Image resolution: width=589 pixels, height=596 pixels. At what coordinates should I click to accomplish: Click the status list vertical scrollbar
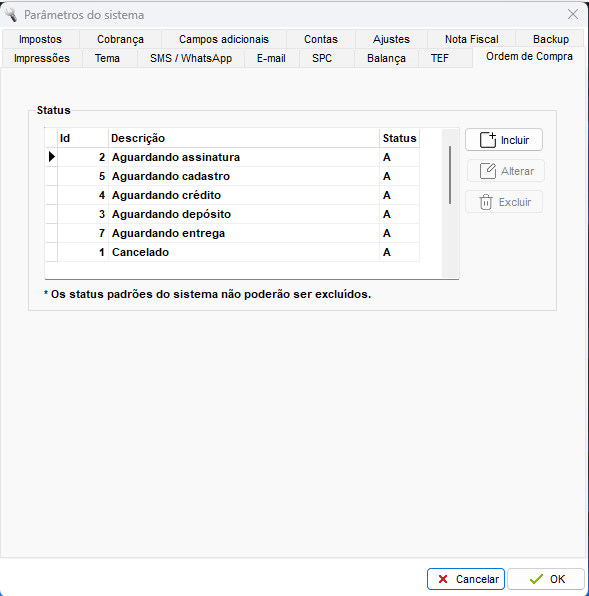point(450,203)
